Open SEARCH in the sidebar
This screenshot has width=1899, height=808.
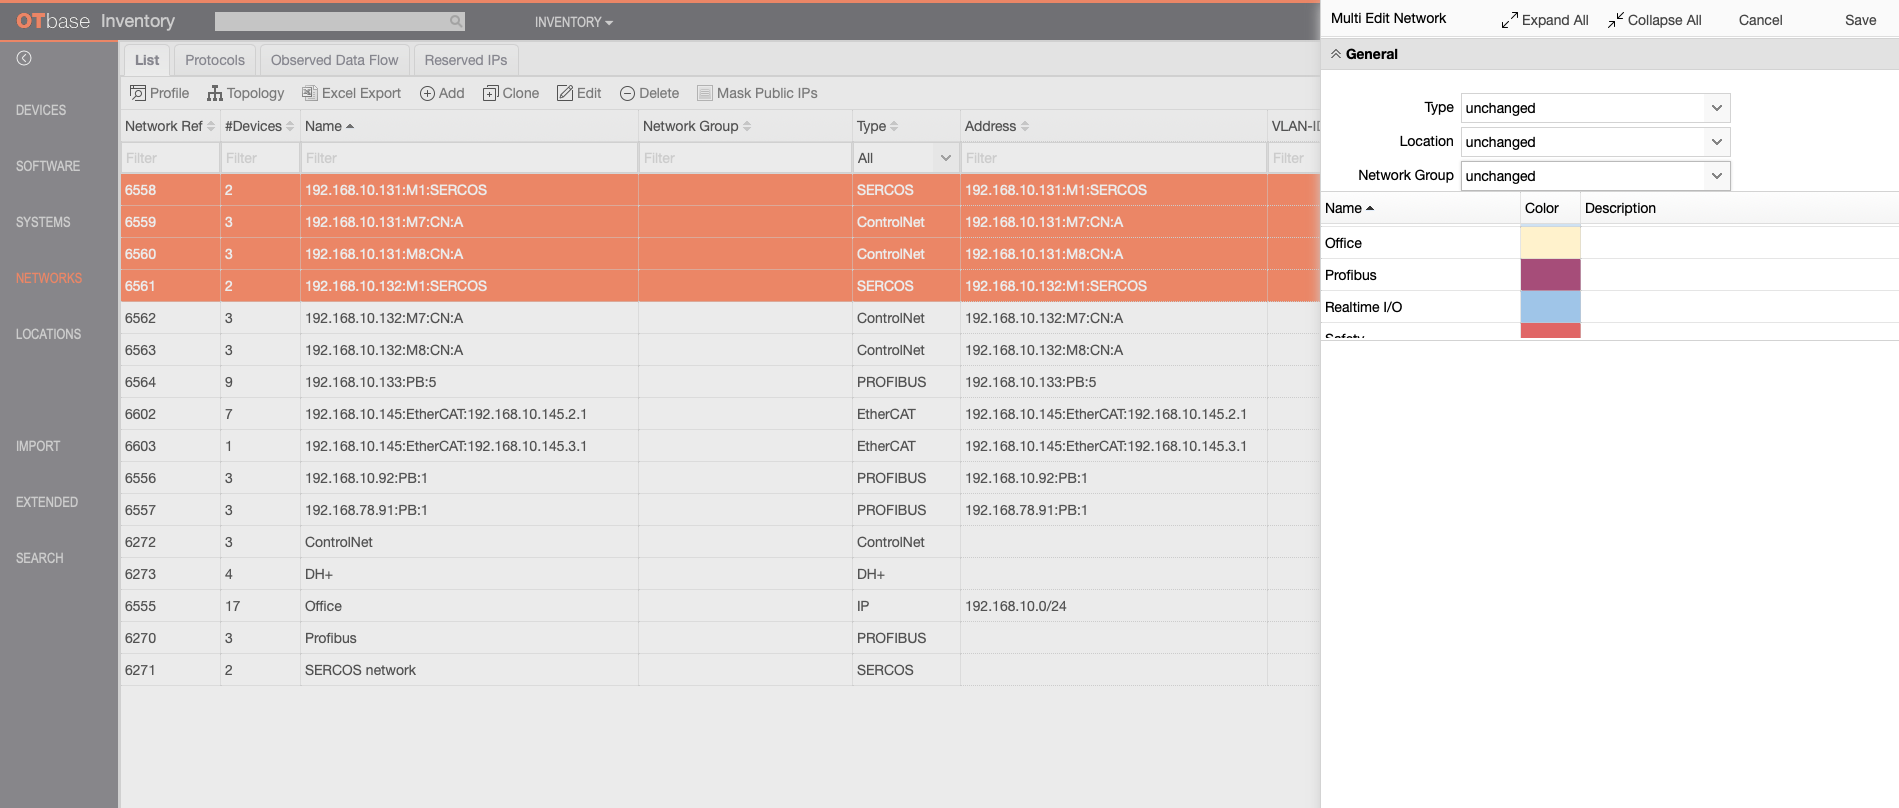(40, 558)
